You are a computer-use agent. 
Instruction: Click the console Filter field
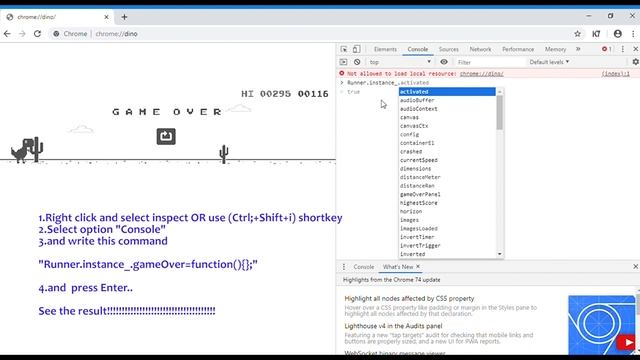(x=490, y=62)
